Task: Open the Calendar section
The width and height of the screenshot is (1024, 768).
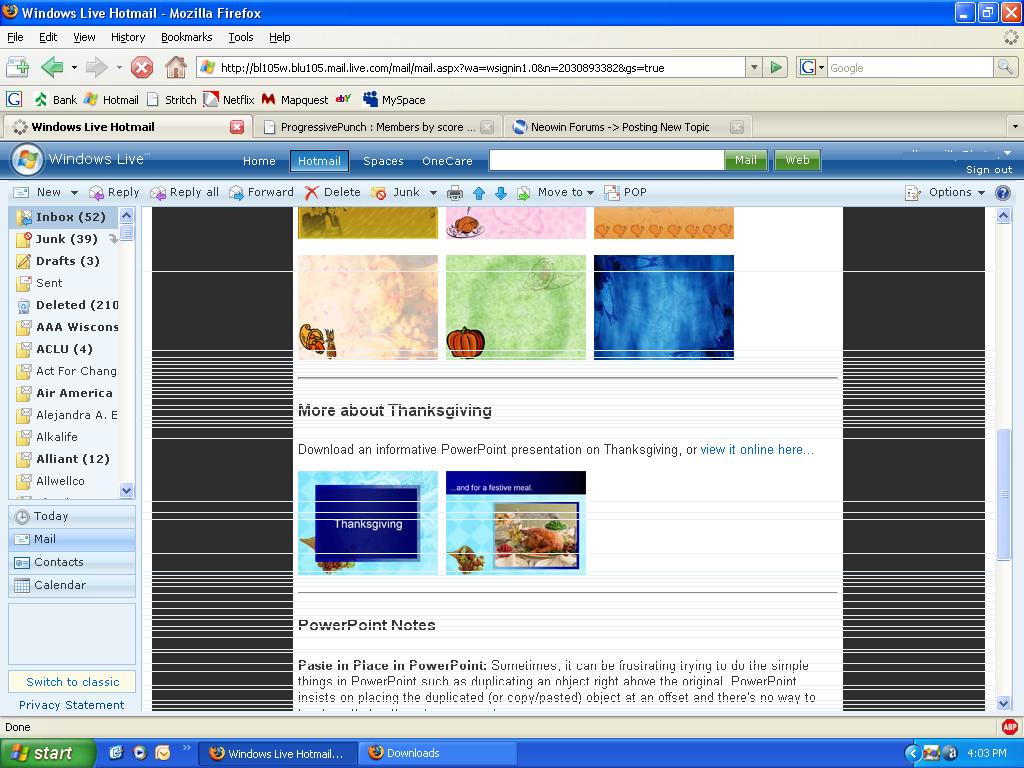Action: [x=72, y=585]
